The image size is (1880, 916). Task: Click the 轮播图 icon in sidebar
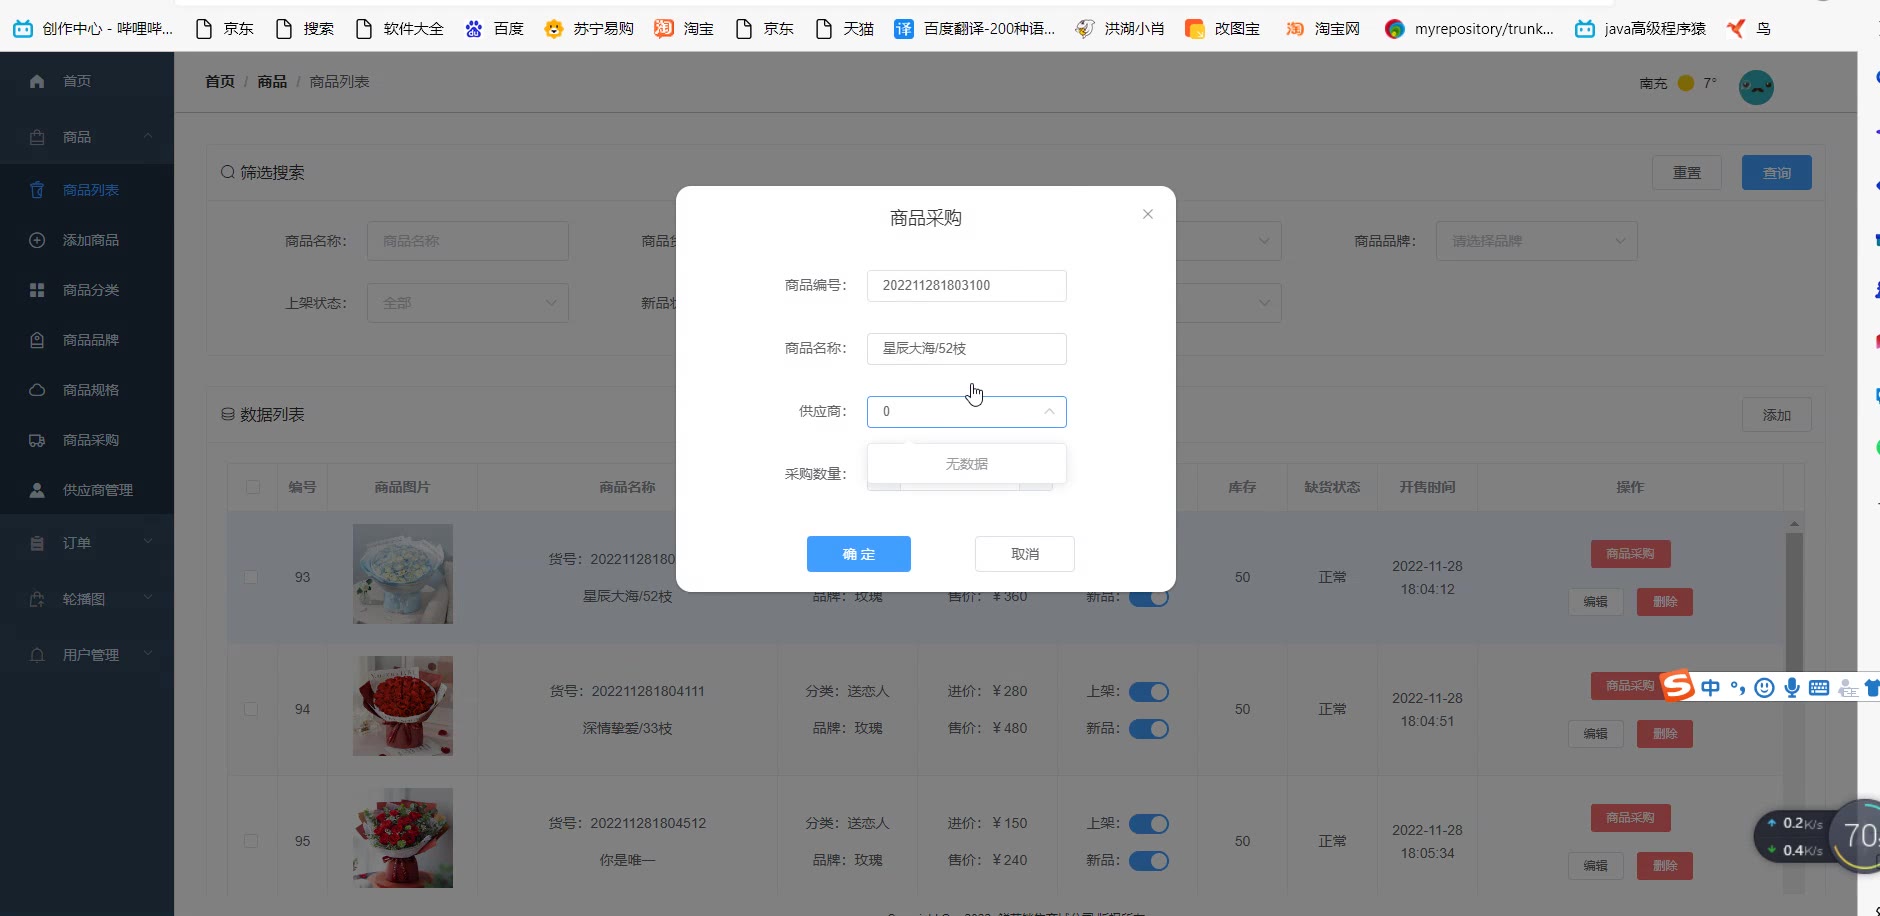37,599
